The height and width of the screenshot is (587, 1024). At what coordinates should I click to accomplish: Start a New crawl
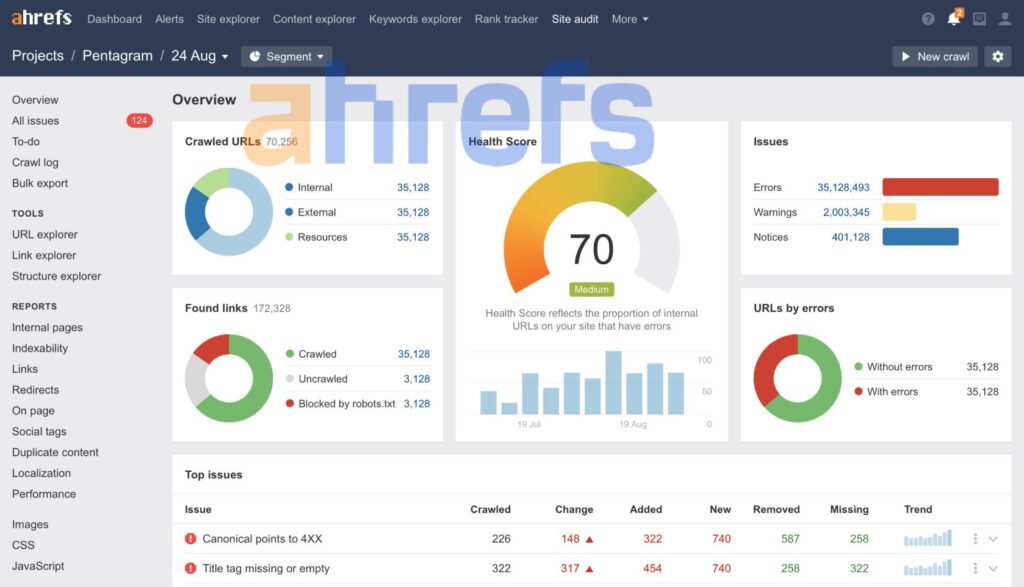click(x=934, y=56)
